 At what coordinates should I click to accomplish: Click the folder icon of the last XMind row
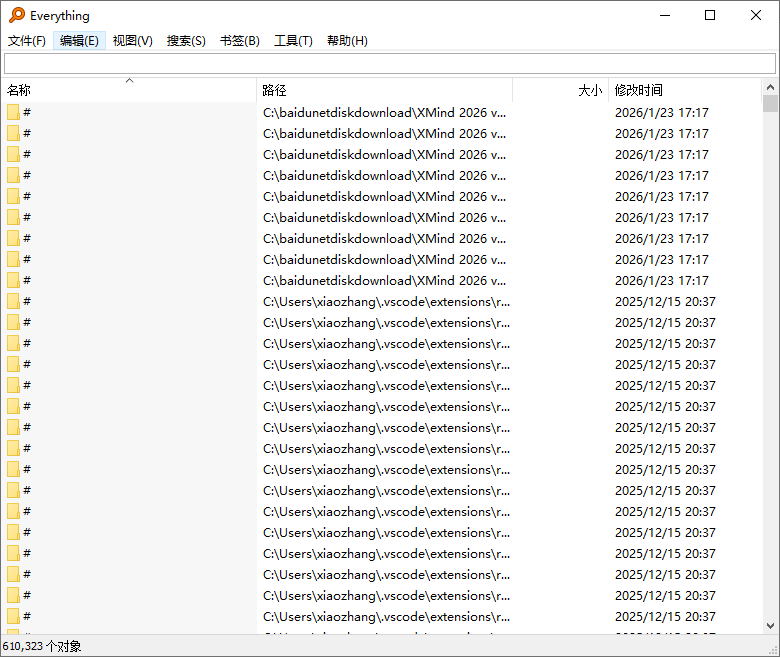[13, 280]
